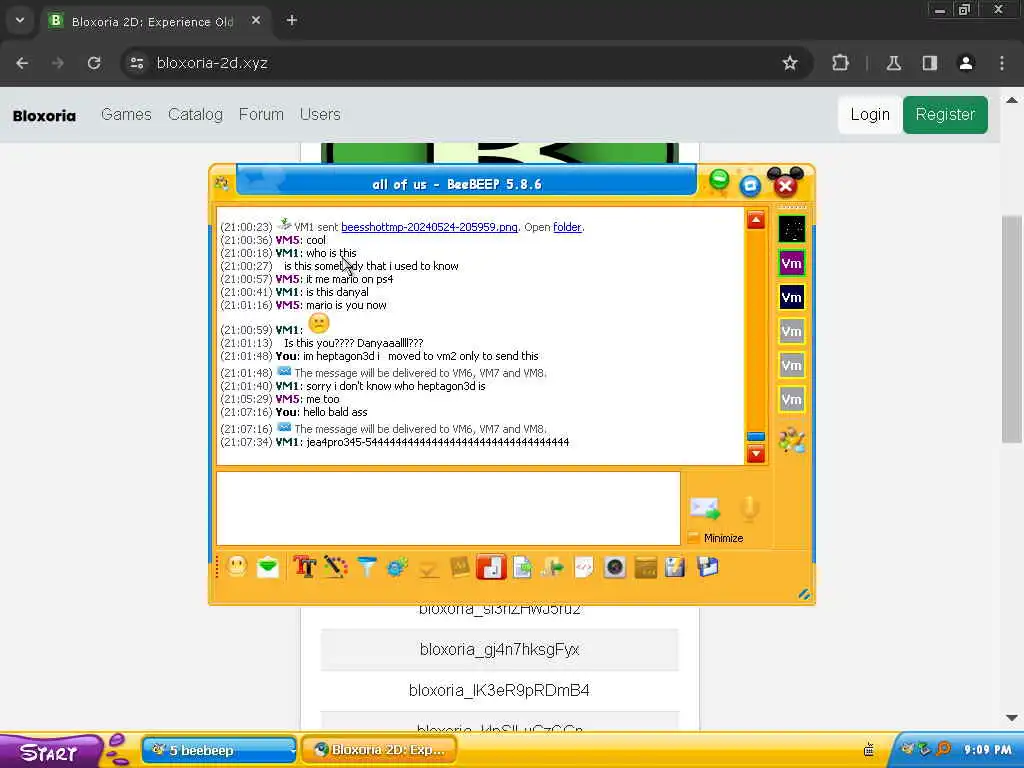
Task: Reload the bloxoria-2d.xyz page
Action: [x=94, y=63]
